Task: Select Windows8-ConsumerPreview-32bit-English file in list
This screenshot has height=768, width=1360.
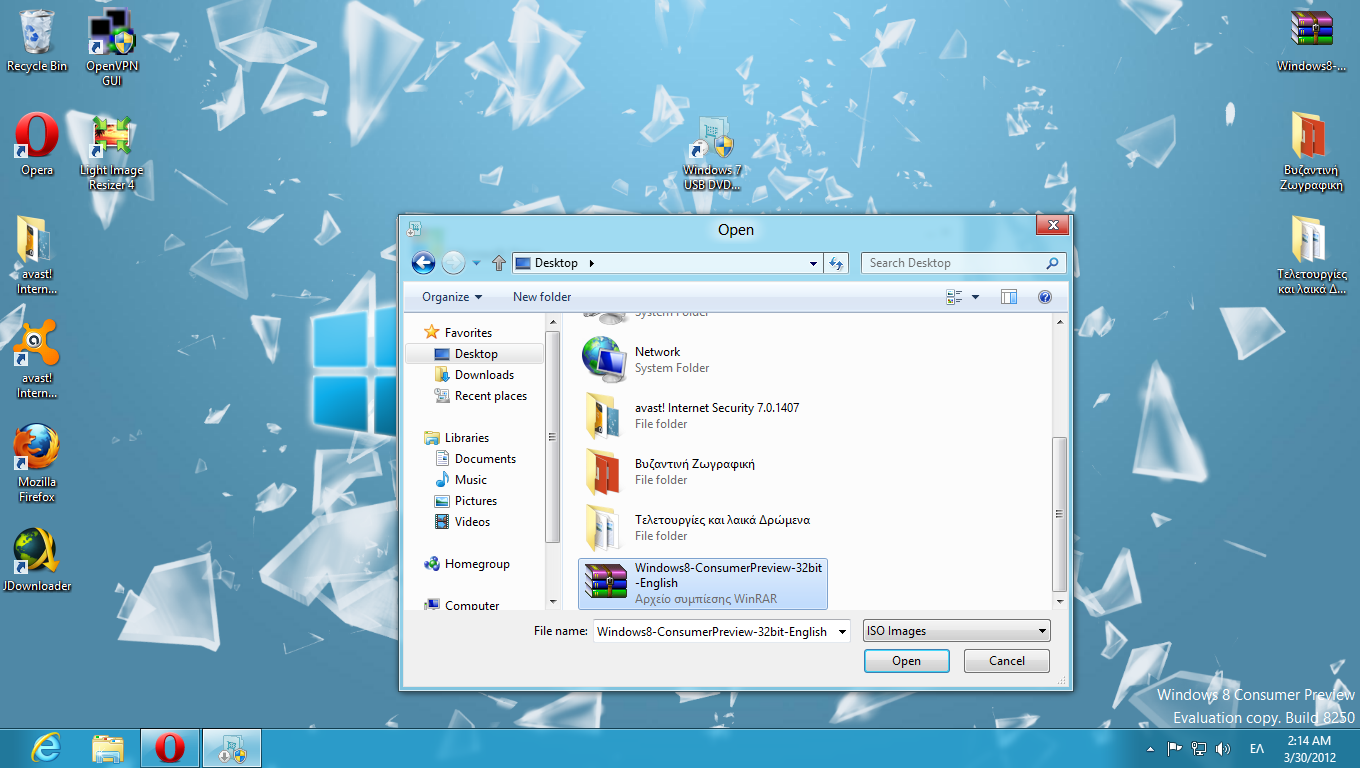Action: coord(703,584)
